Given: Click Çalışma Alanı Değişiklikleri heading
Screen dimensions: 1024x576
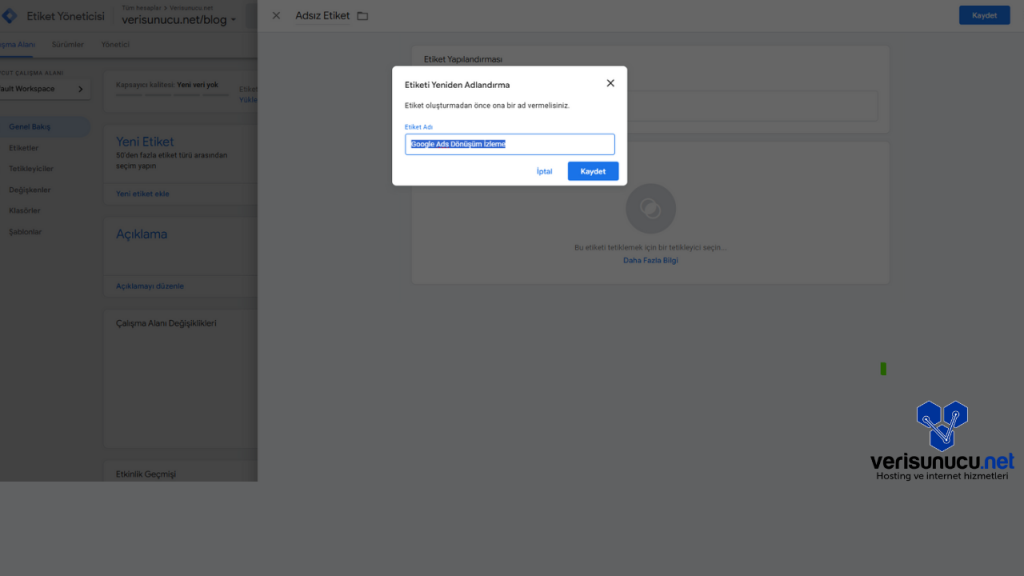Looking at the screenshot, I should (166, 323).
